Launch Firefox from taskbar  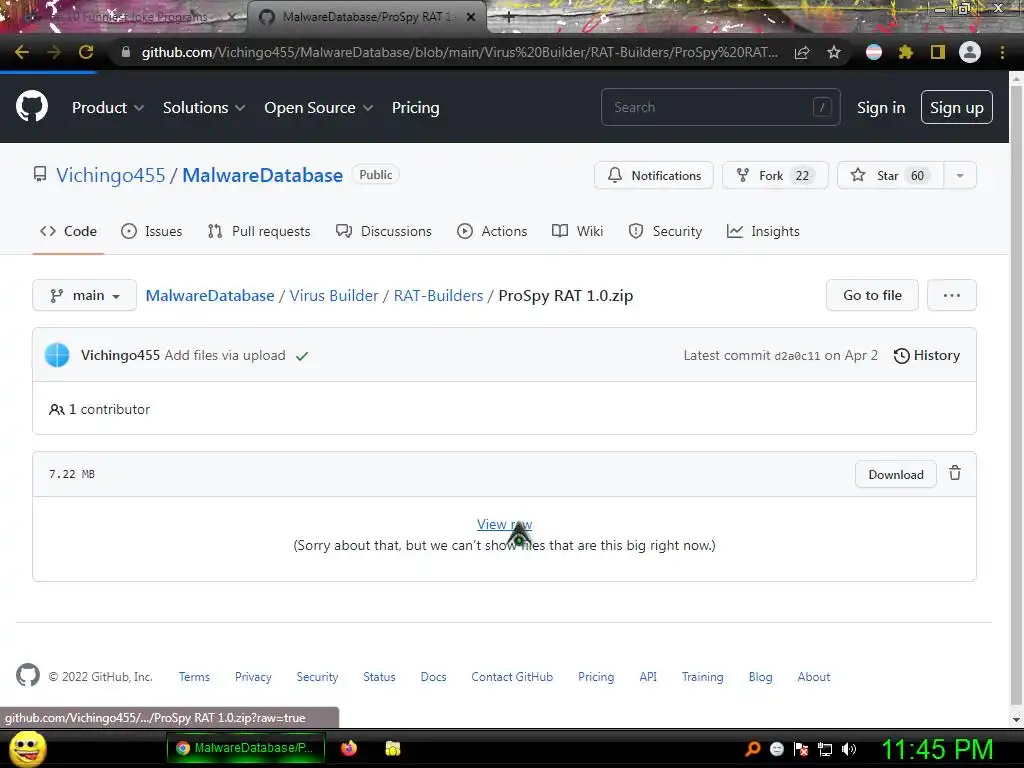coord(349,748)
